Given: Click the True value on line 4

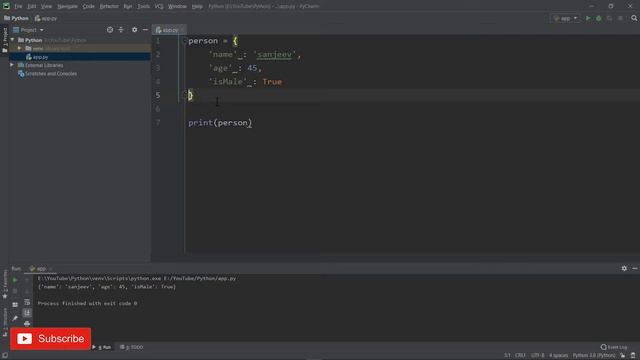Looking at the screenshot, I should click(272, 82).
